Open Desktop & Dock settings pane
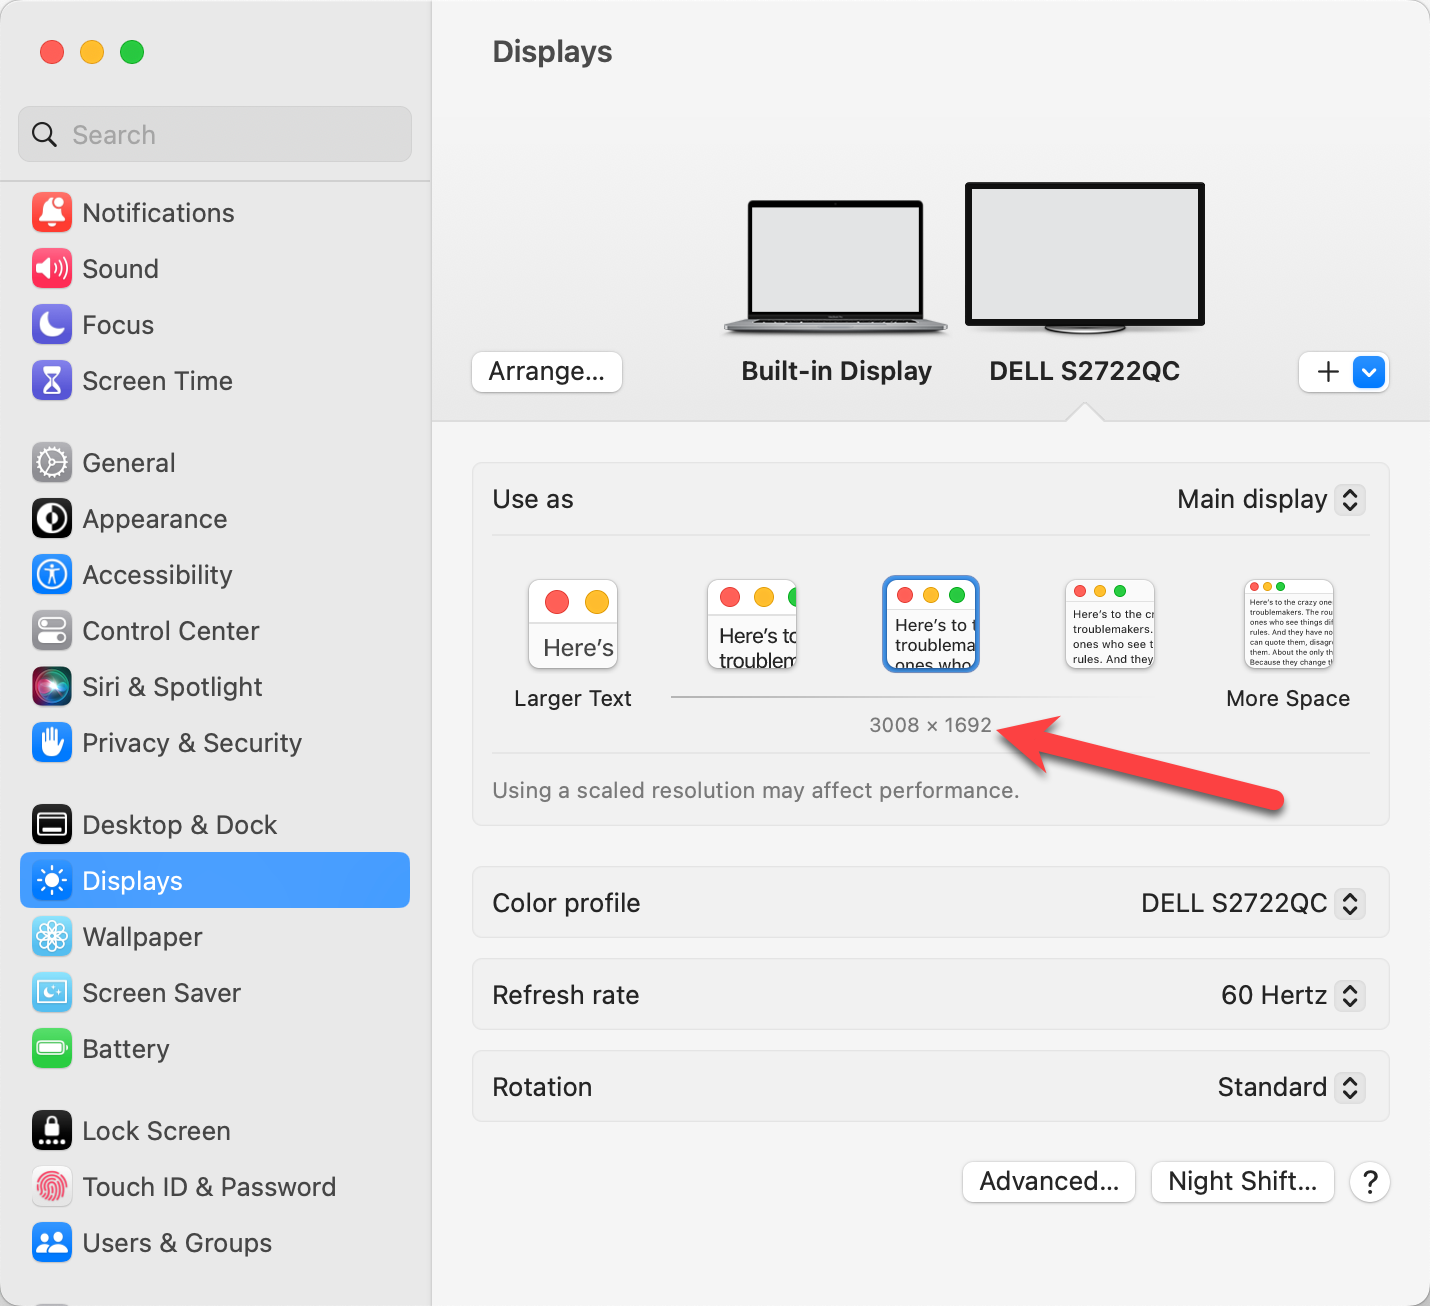Image resolution: width=1430 pixels, height=1306 pixels. [179, 825]
